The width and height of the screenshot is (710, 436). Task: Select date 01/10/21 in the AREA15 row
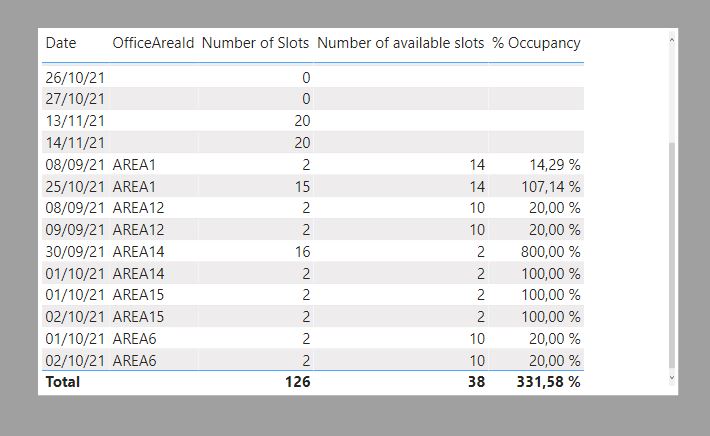[x=75, y=295]
